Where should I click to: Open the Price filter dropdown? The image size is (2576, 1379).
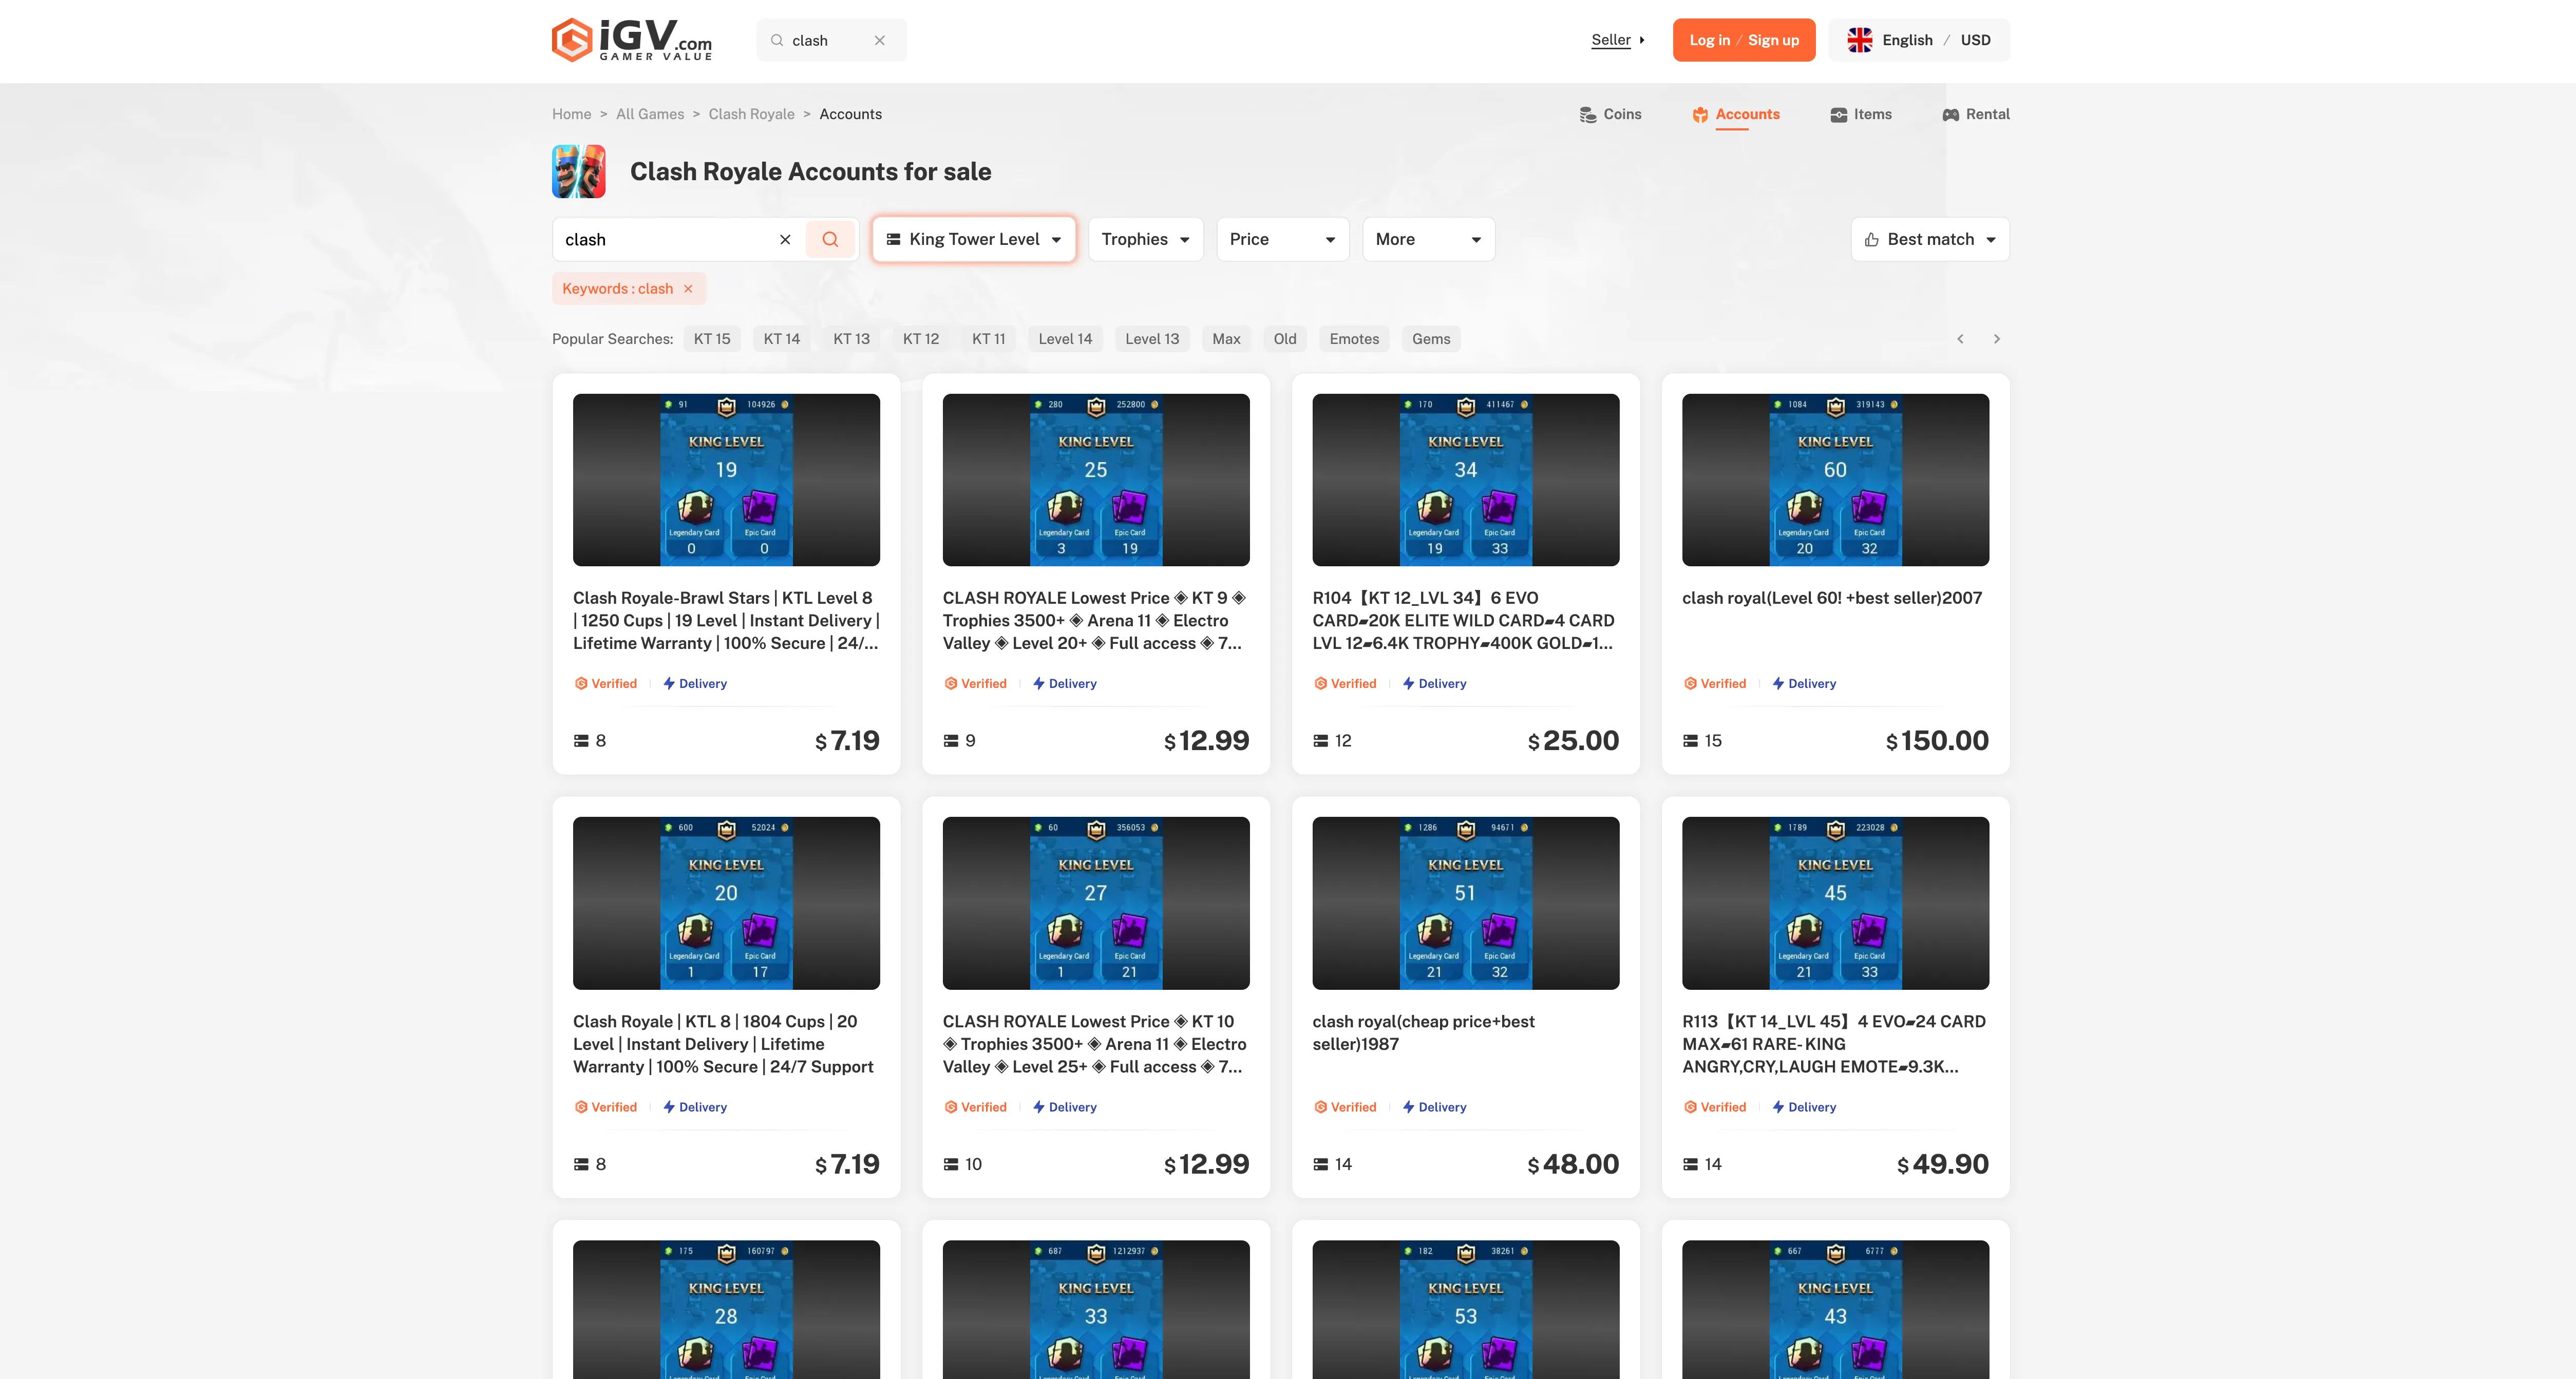tap(1282, 239)
